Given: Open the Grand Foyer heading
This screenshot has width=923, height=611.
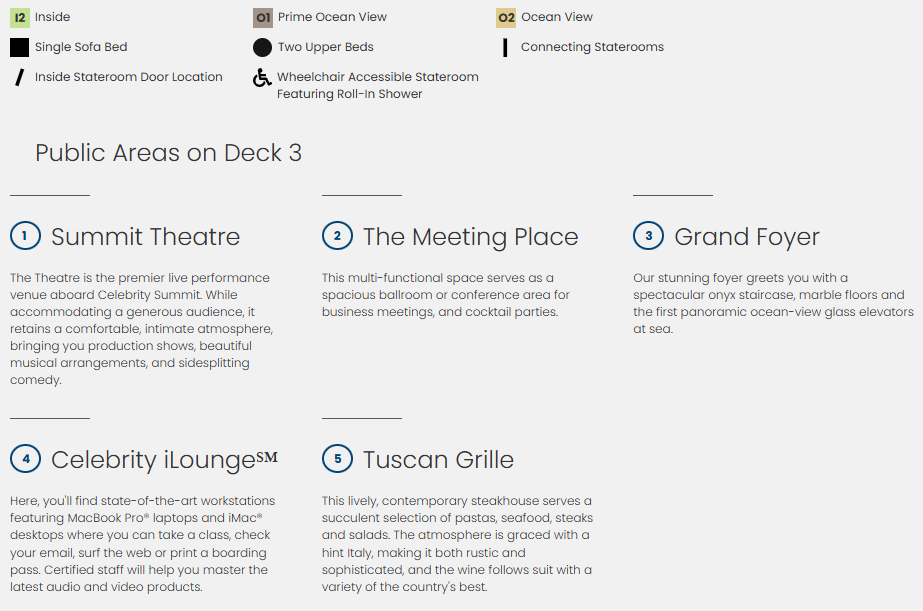Looking at the screenshot, I should point(747,237).
